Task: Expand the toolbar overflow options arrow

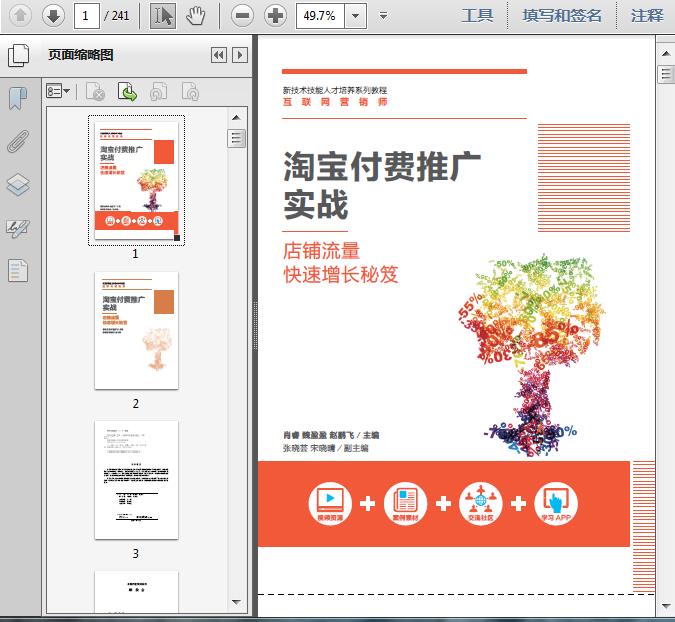Action: 383,16
